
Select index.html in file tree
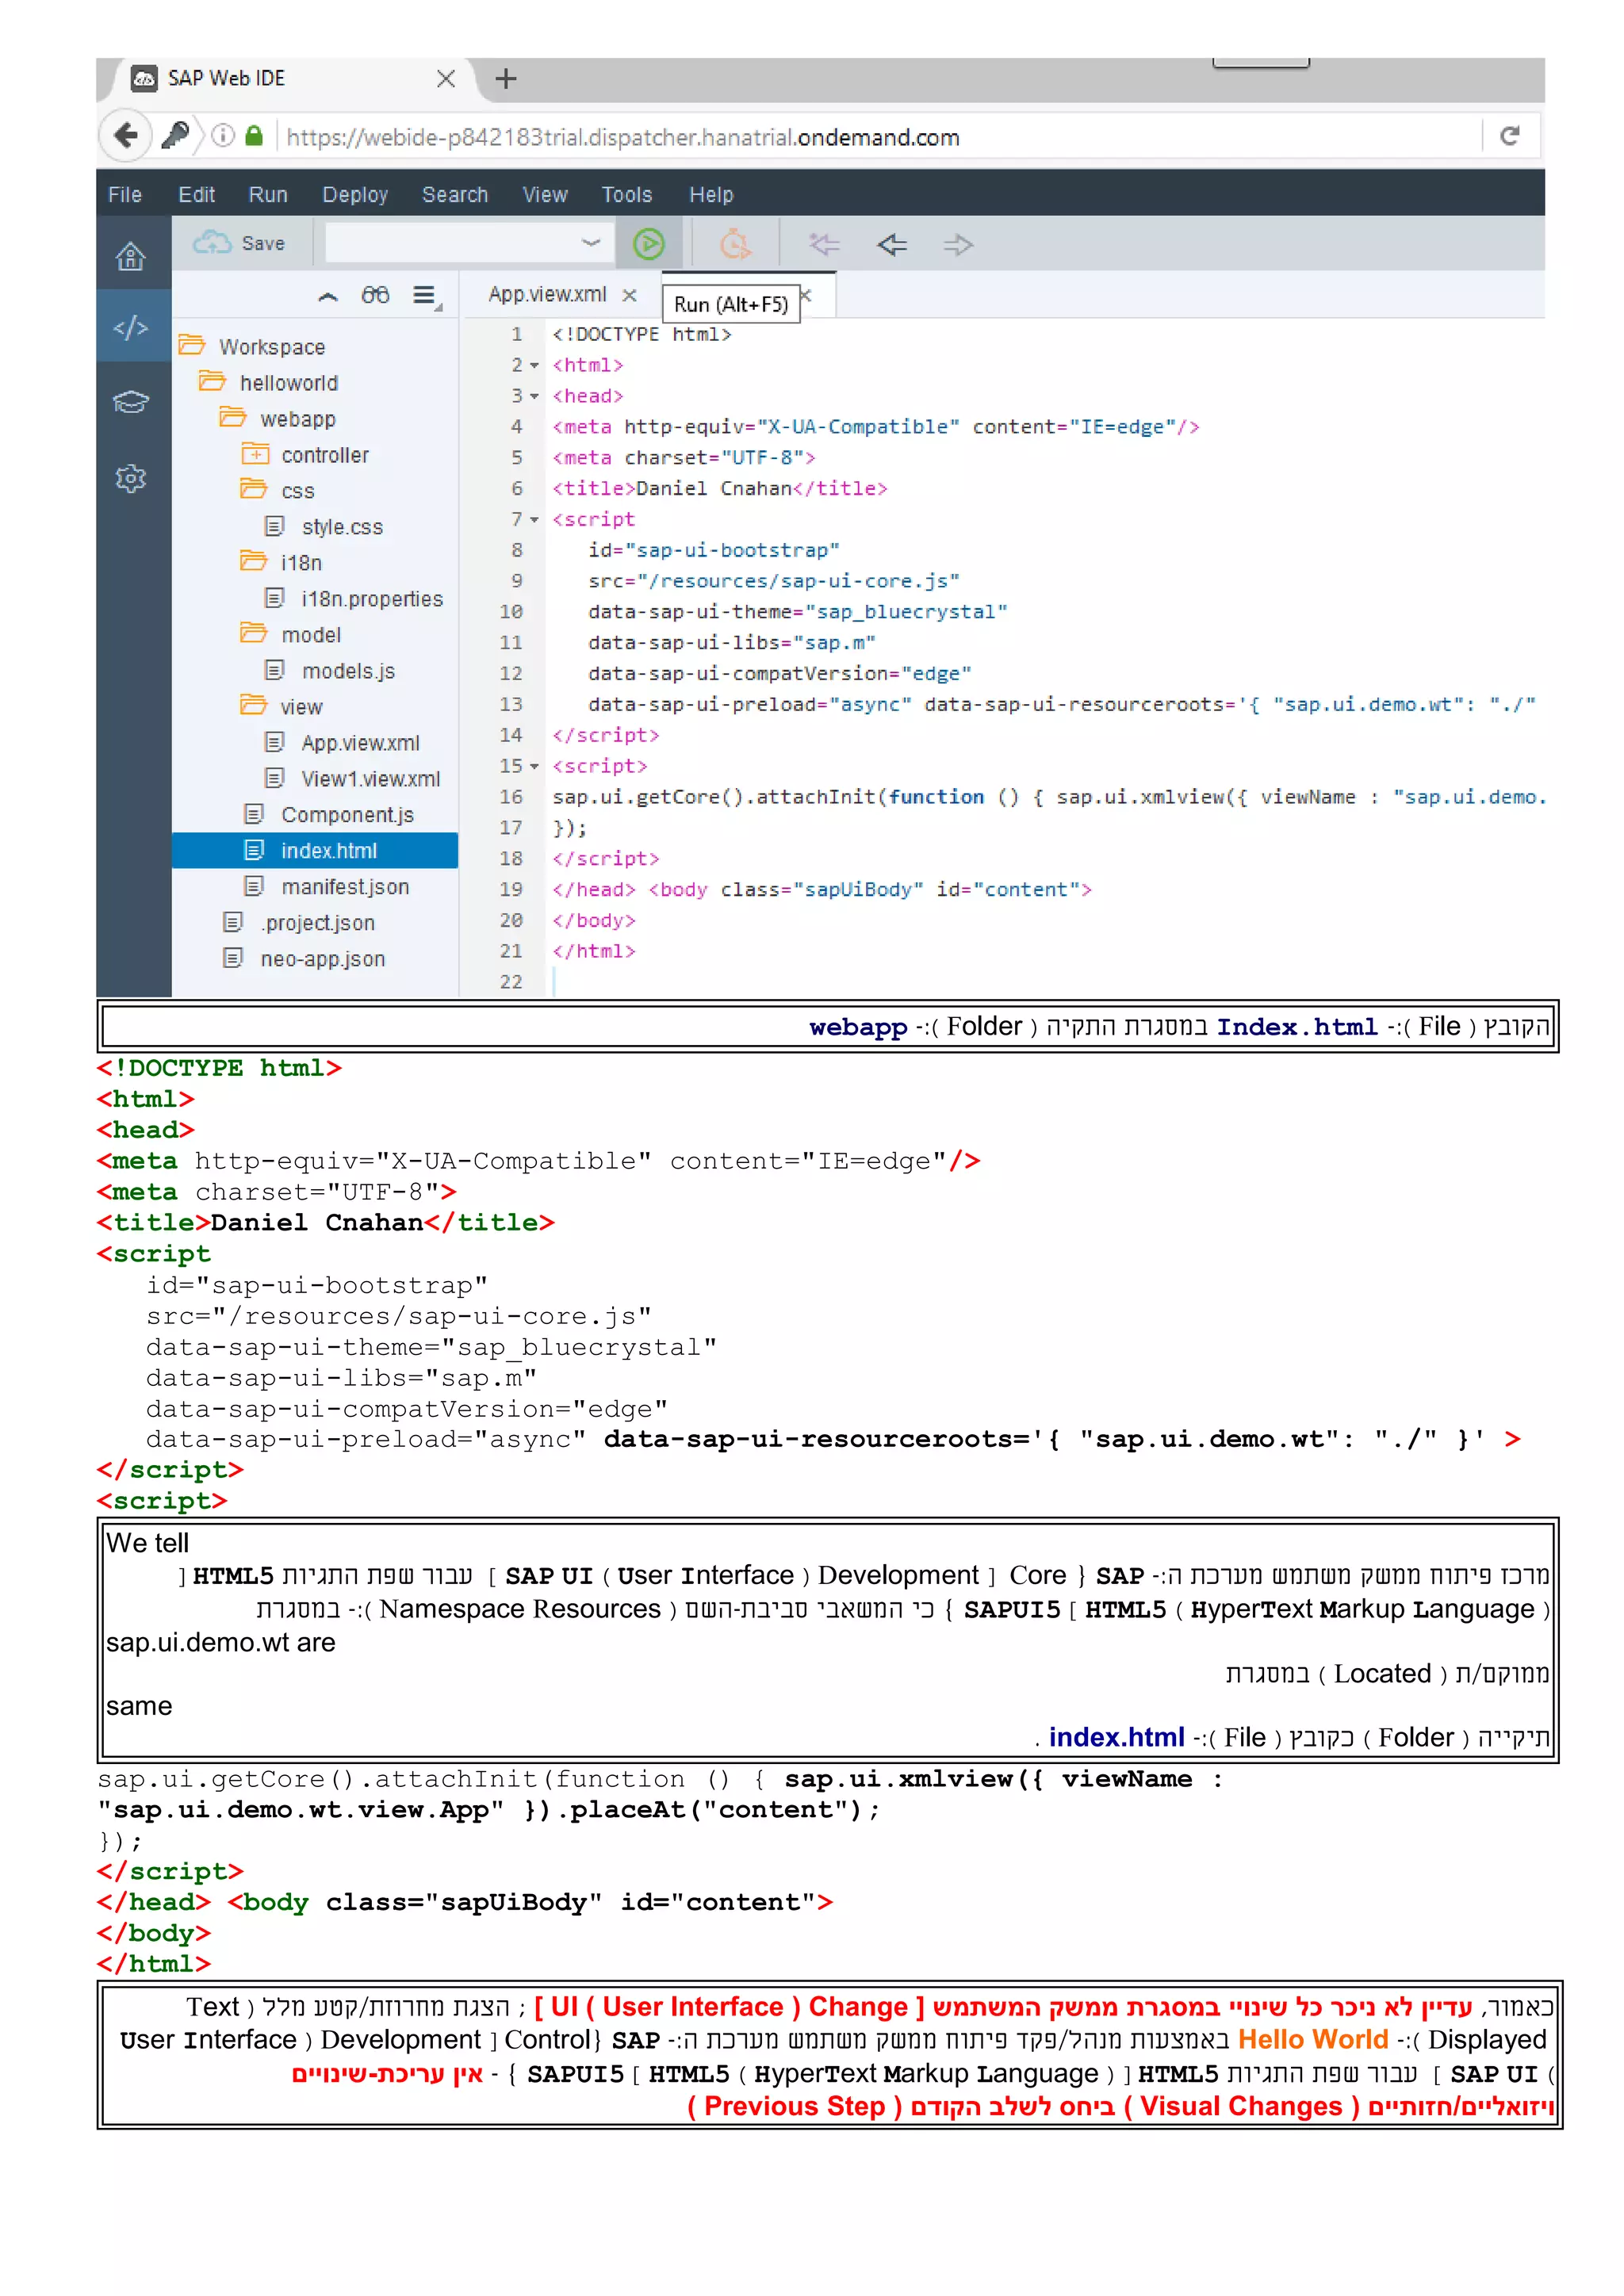[315, 851]
